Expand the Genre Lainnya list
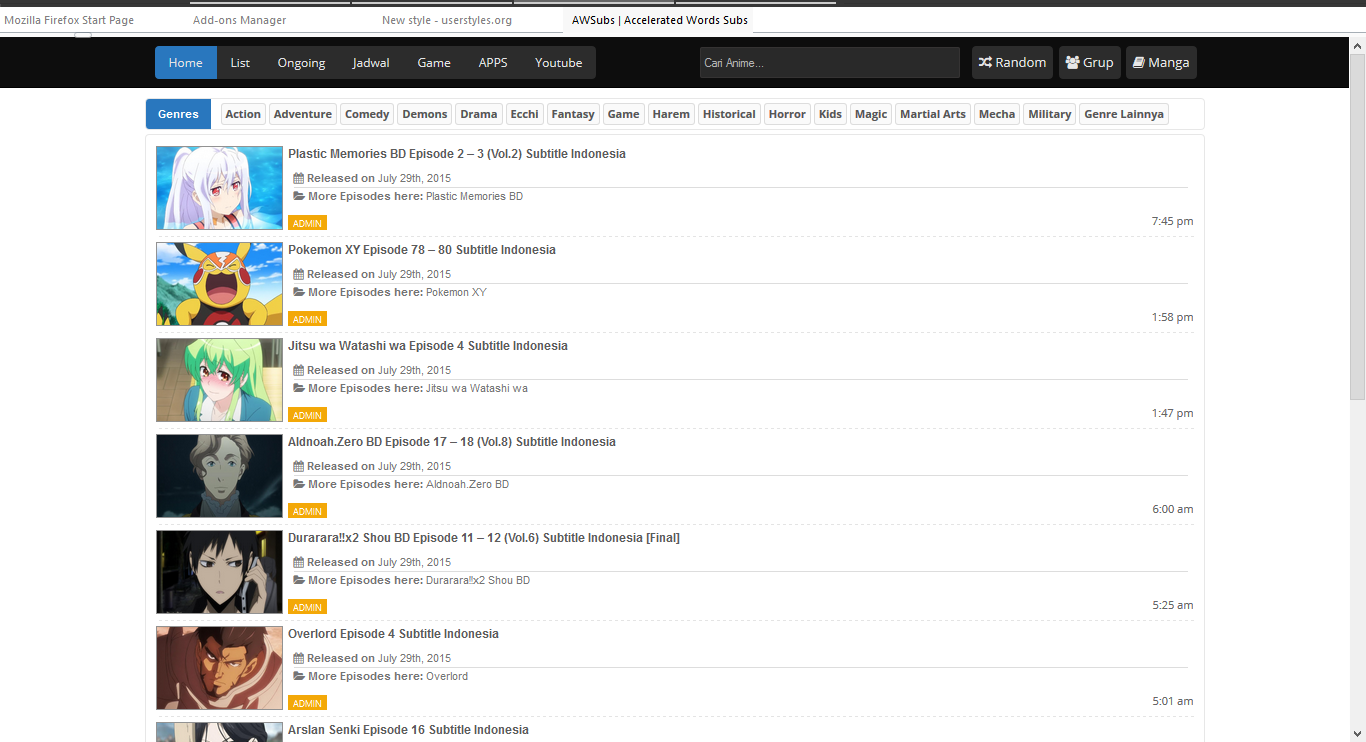 [1124, 114]
